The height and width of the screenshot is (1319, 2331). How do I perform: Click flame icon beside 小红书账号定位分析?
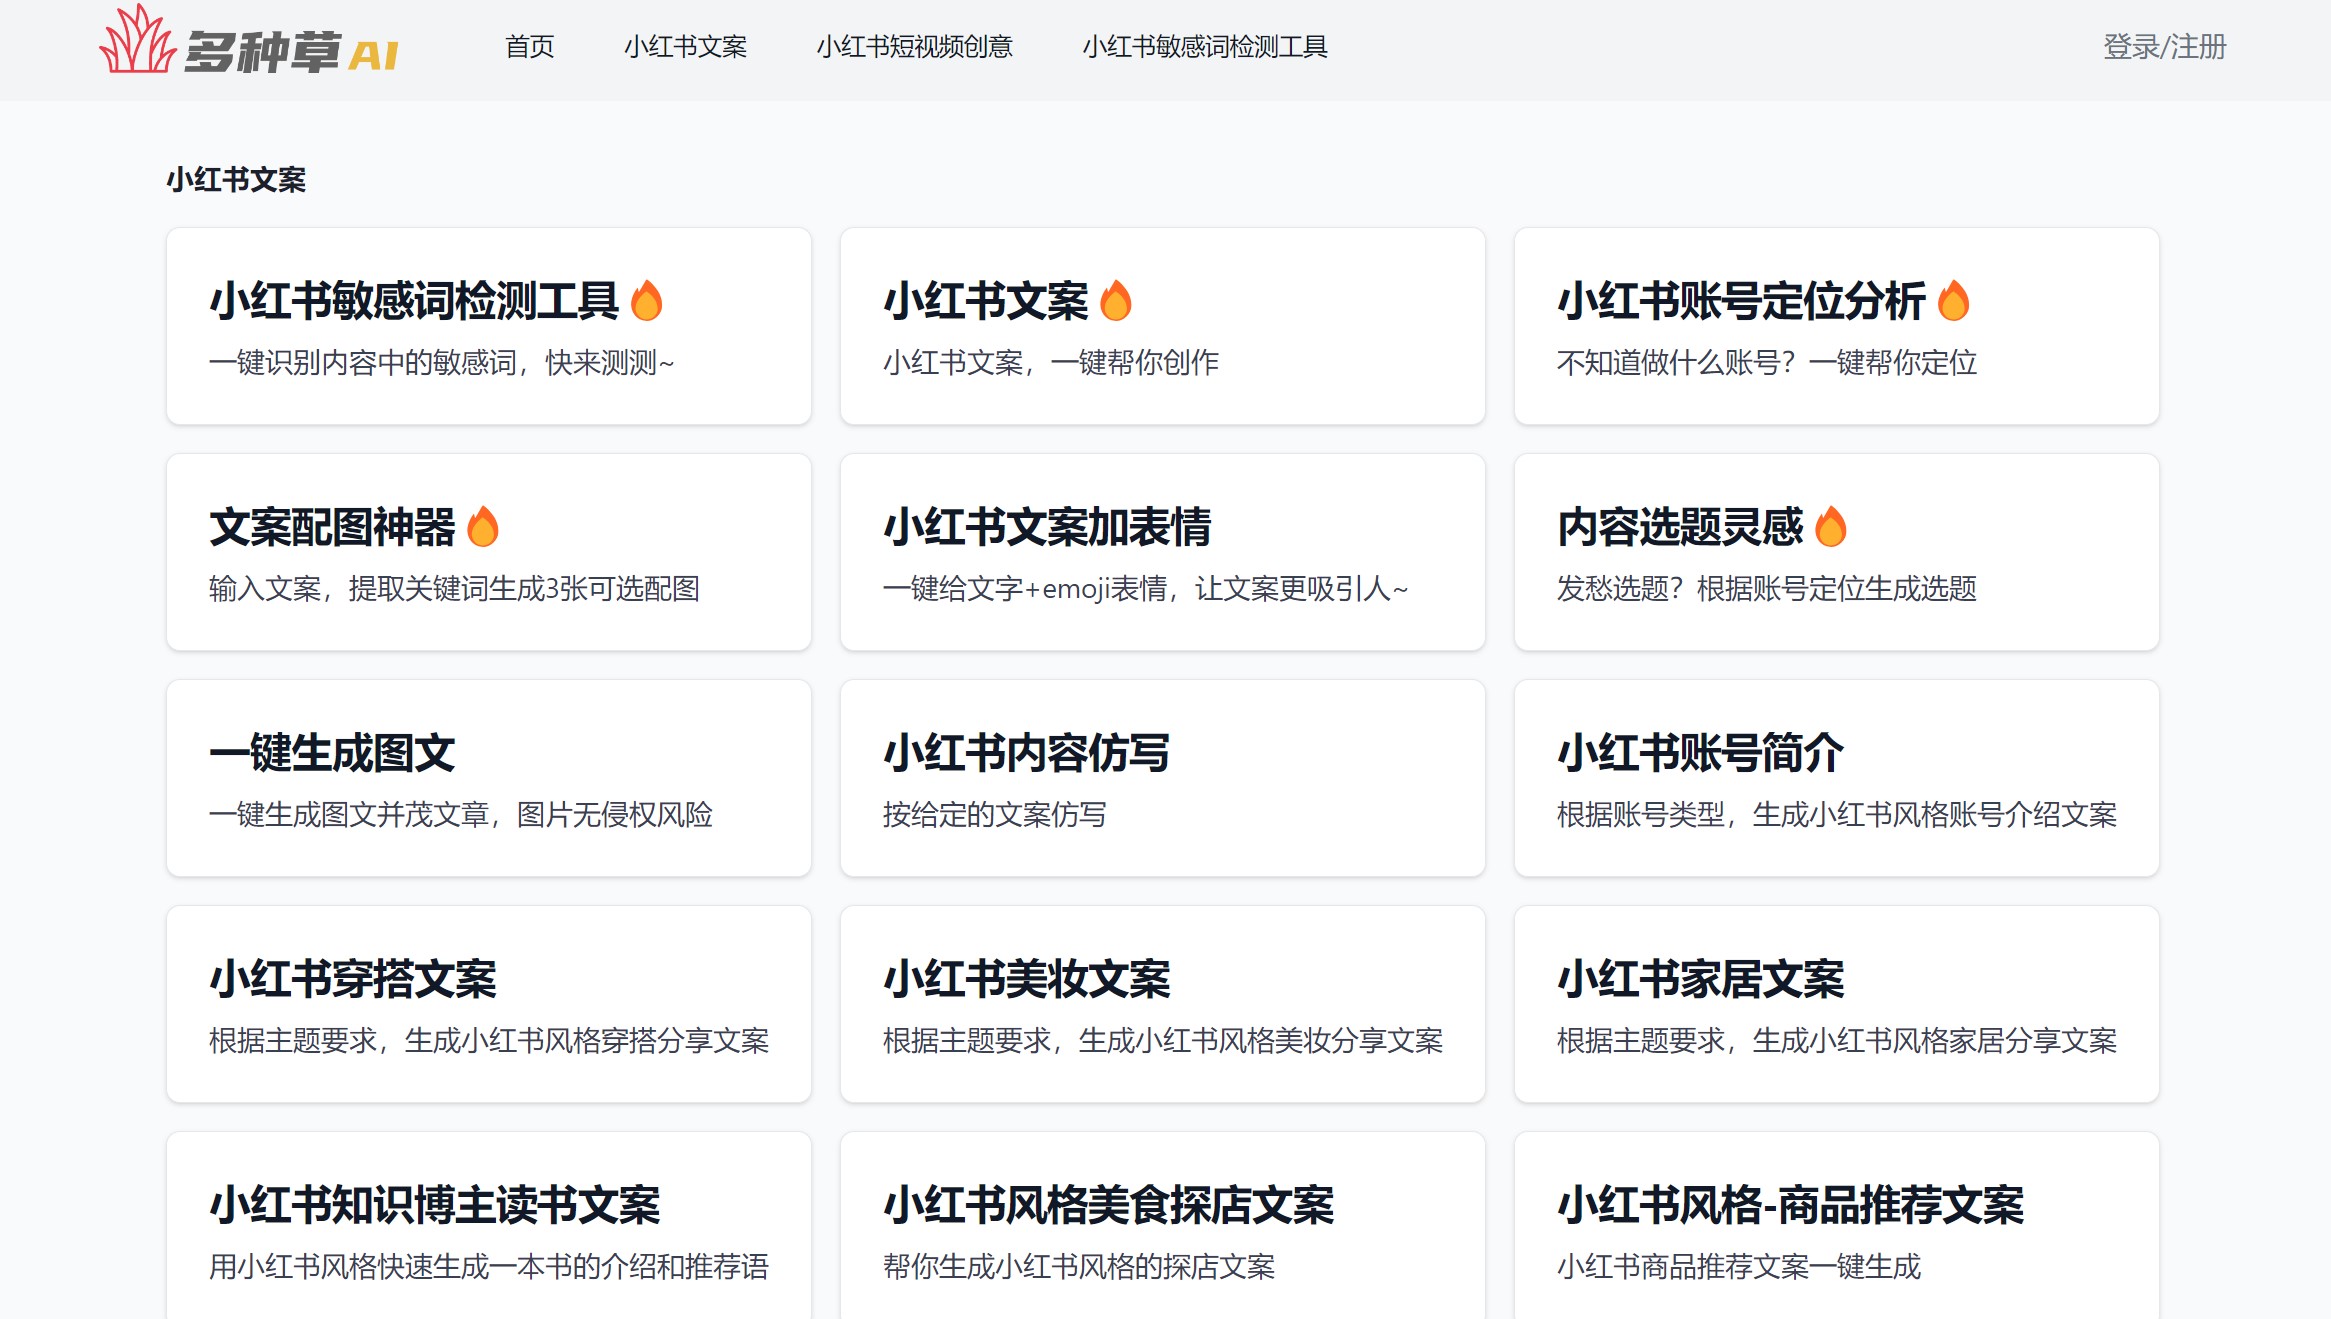(1952, 301)
